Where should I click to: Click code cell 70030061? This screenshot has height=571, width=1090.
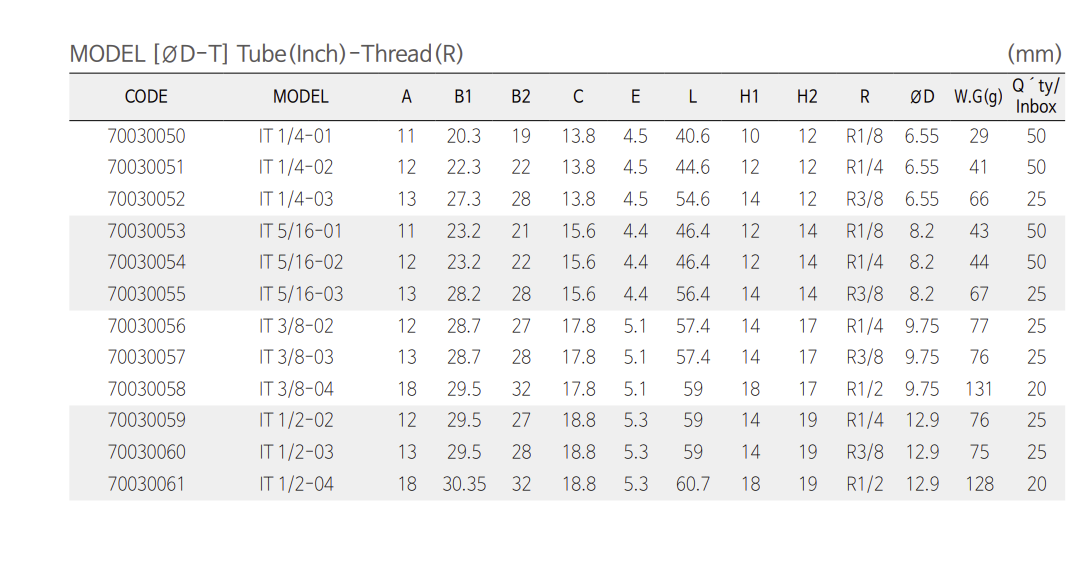146,484
